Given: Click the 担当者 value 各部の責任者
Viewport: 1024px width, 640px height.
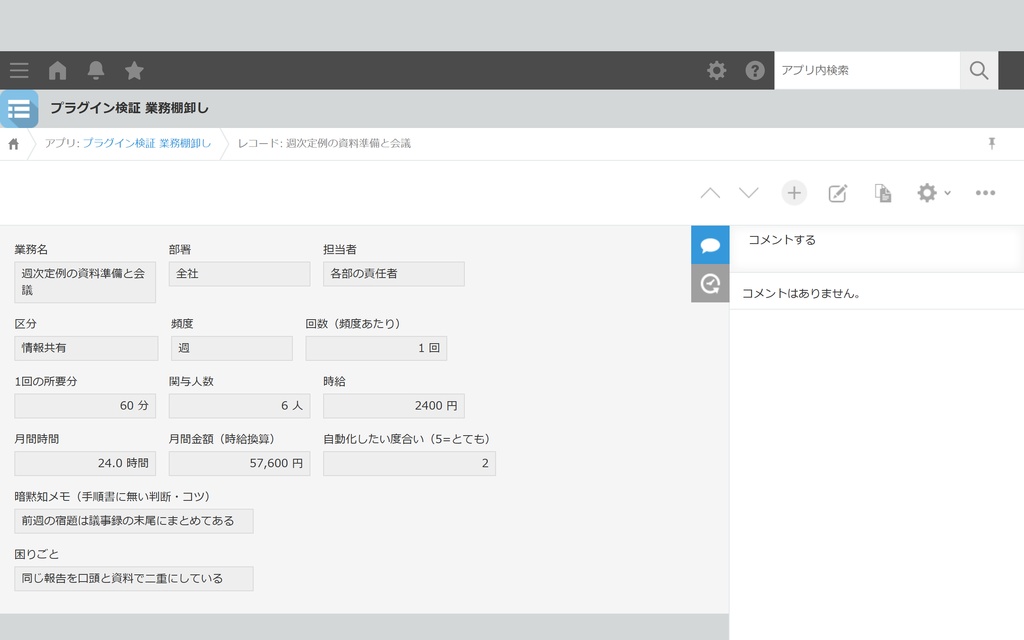Looking at the screenshot, I should 394,274.
